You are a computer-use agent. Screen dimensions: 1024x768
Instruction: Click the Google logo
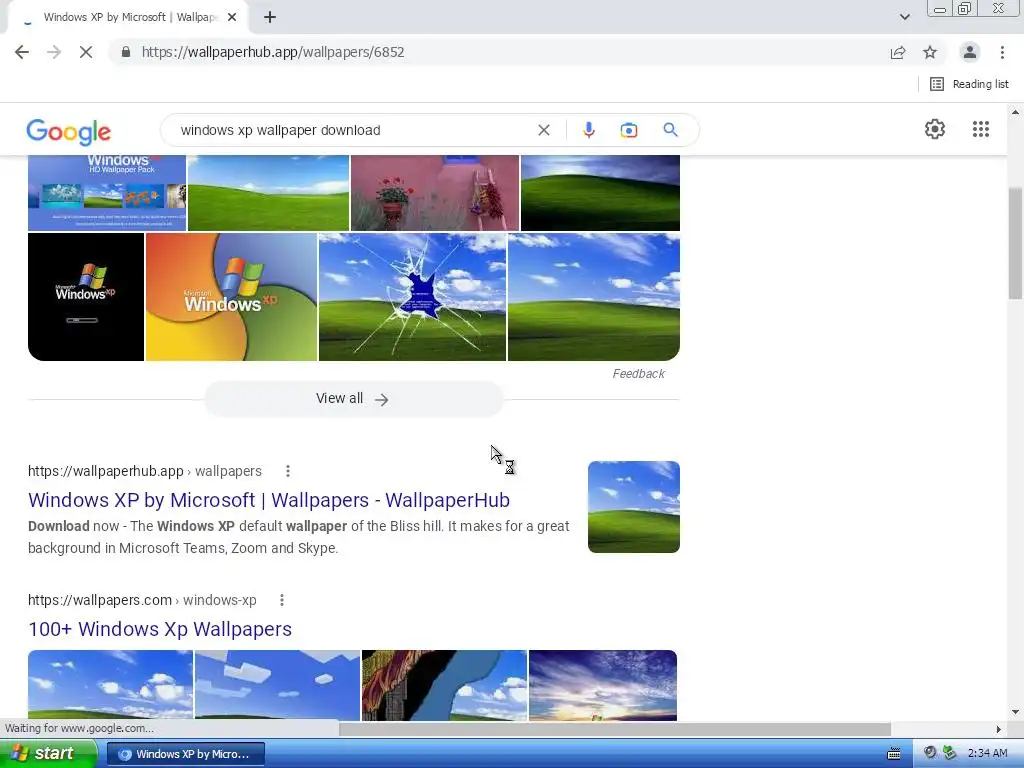point(69,131)
